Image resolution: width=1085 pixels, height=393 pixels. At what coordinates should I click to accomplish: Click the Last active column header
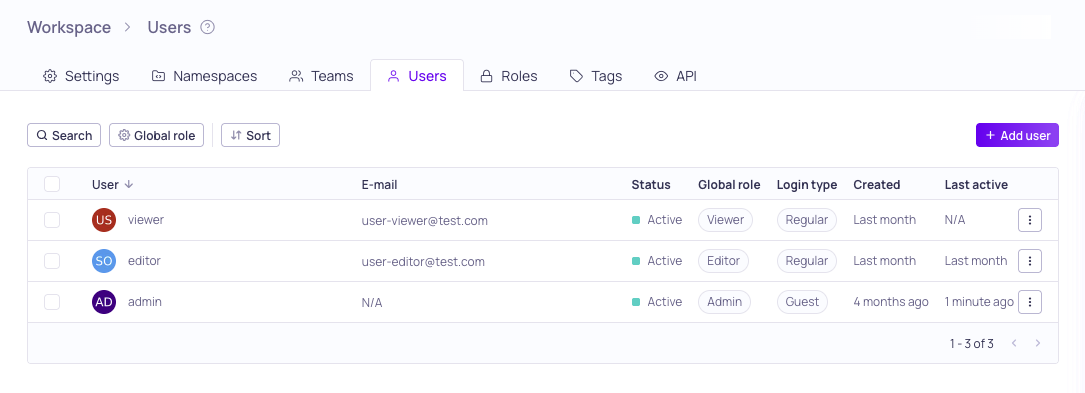tap(976, 185)
